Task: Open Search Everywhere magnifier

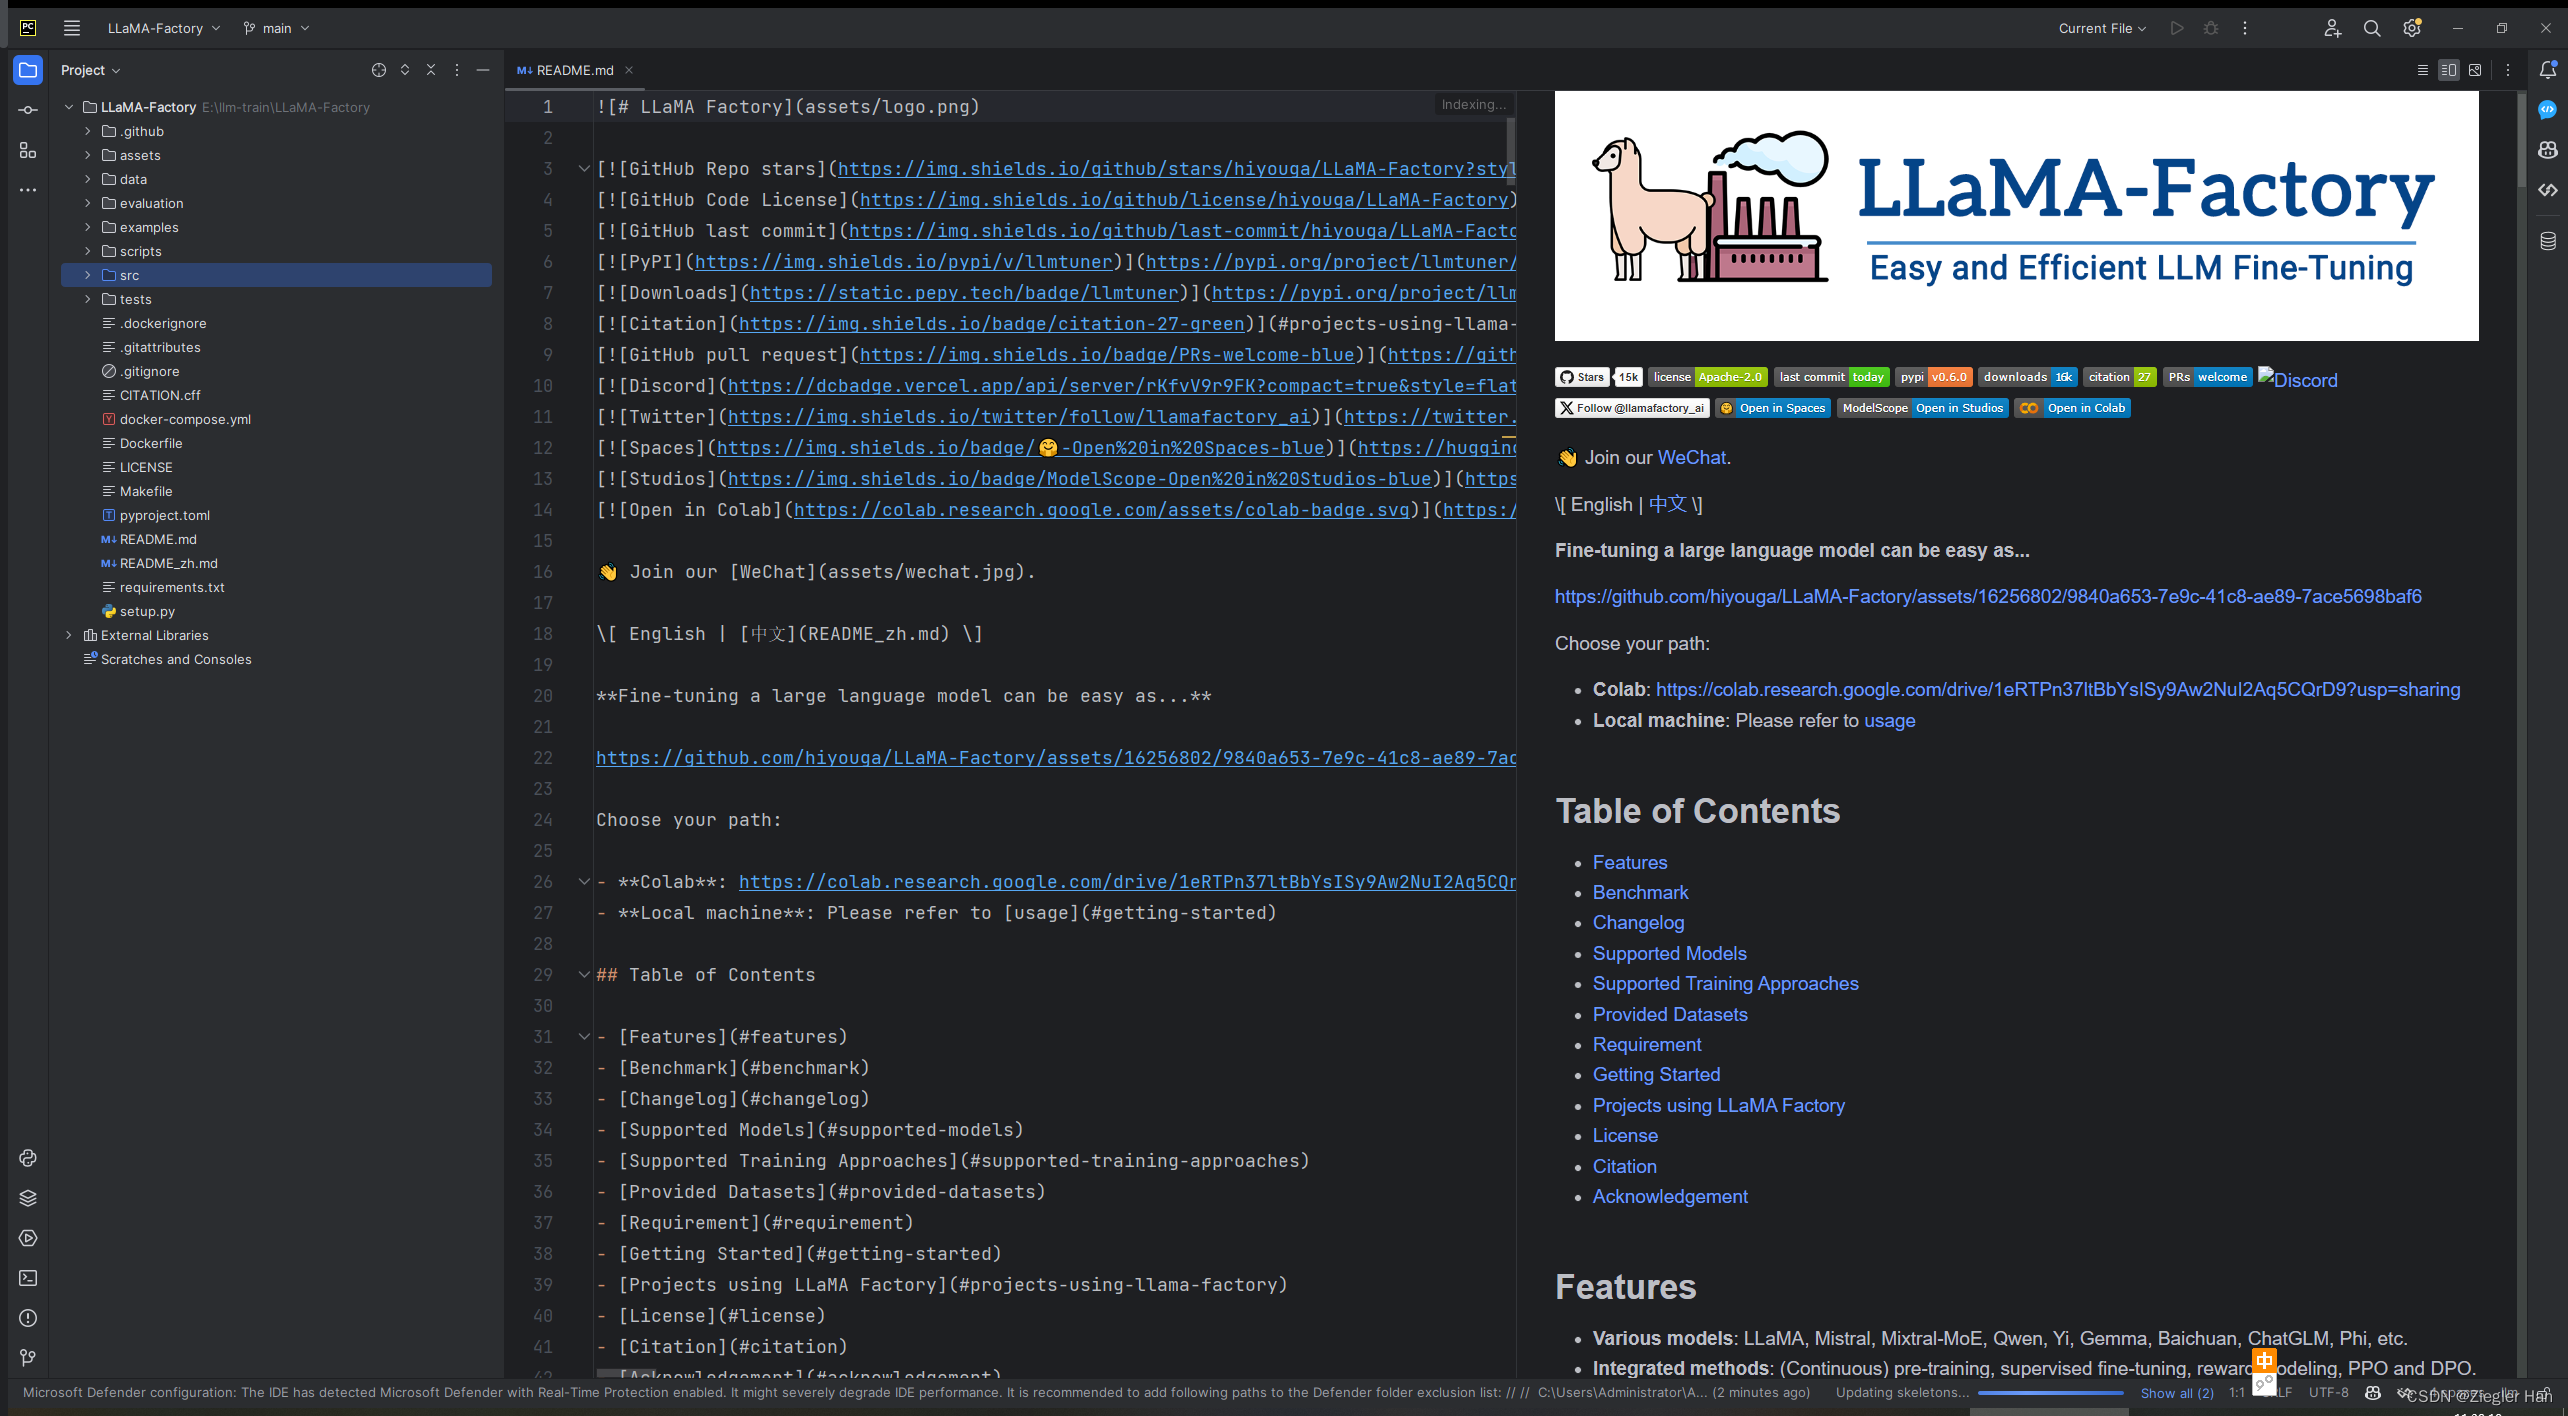Action: click(x=2372, y=28)
